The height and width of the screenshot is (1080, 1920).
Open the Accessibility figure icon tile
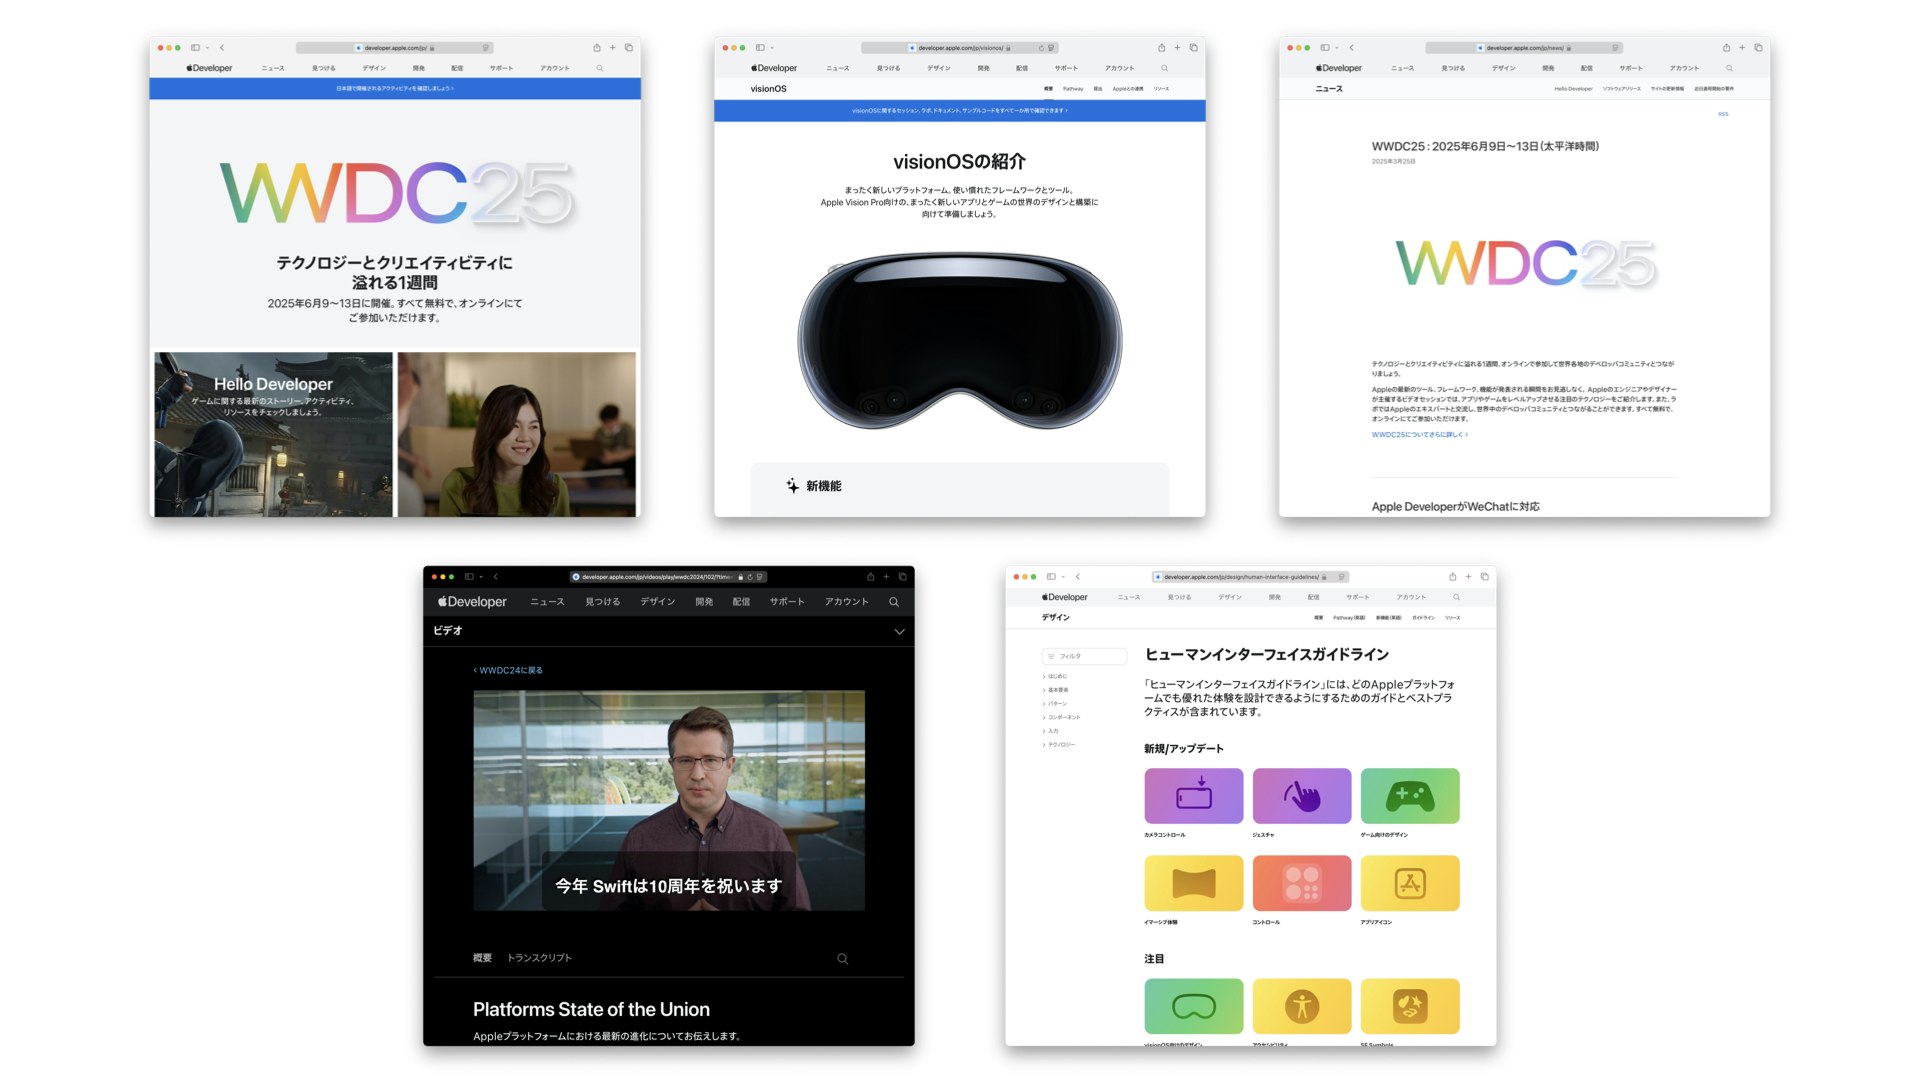(x=1301, y=1006)
